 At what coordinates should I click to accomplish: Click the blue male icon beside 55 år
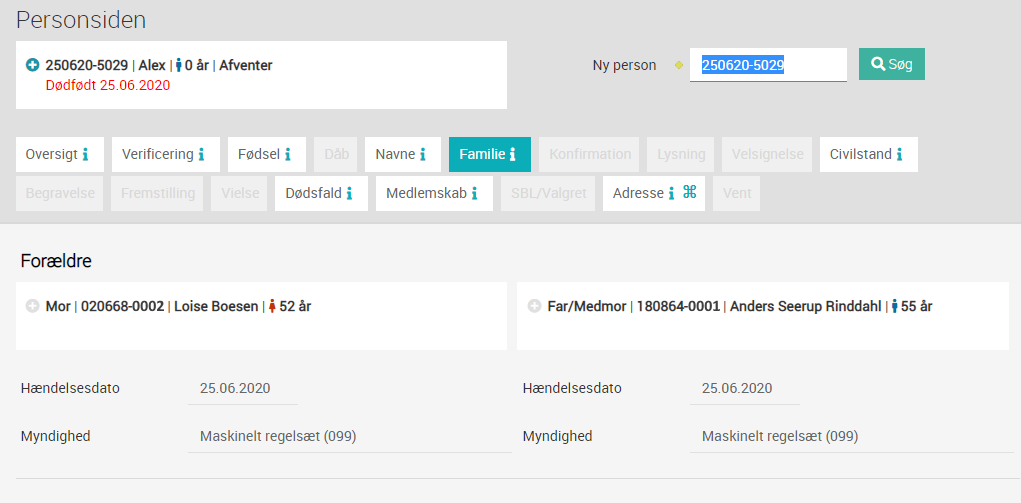(895, 306)
